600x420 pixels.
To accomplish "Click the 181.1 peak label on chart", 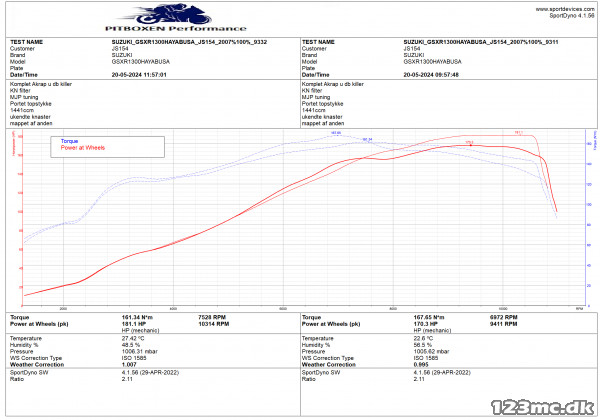I will [x=518, y=133].
